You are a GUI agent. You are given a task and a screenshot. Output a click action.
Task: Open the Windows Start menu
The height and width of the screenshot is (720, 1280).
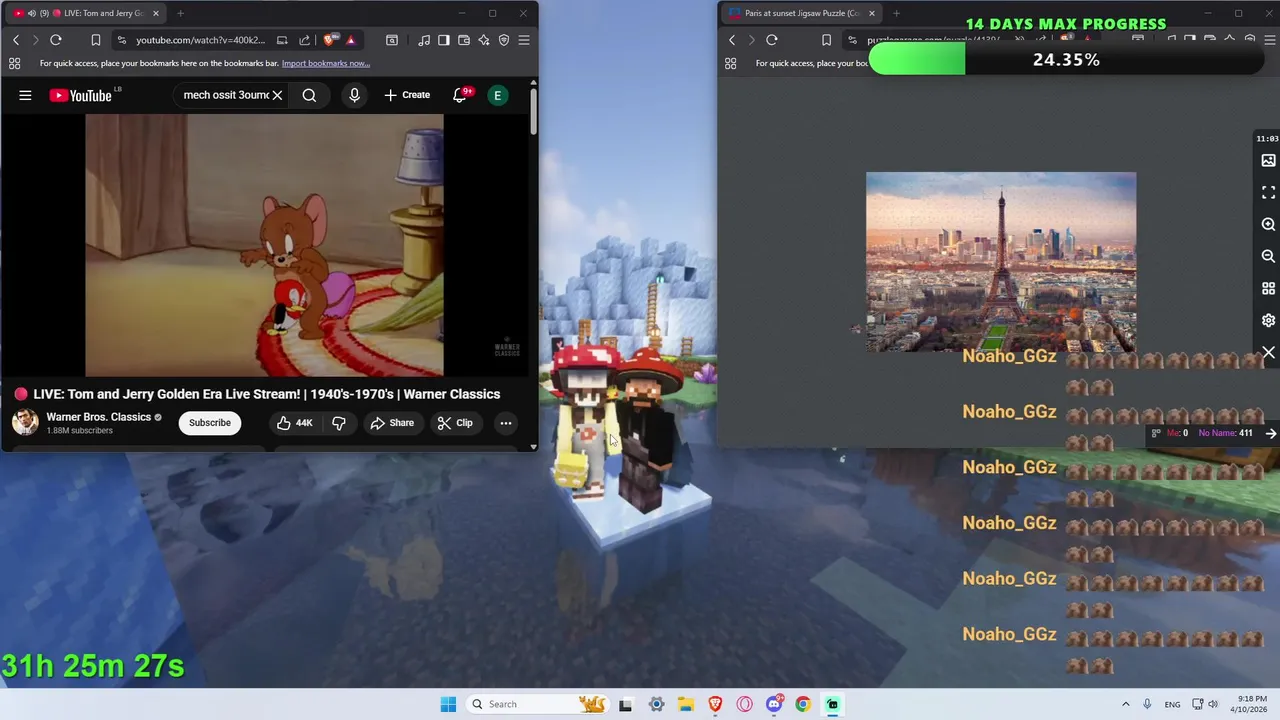click(448, 704)
